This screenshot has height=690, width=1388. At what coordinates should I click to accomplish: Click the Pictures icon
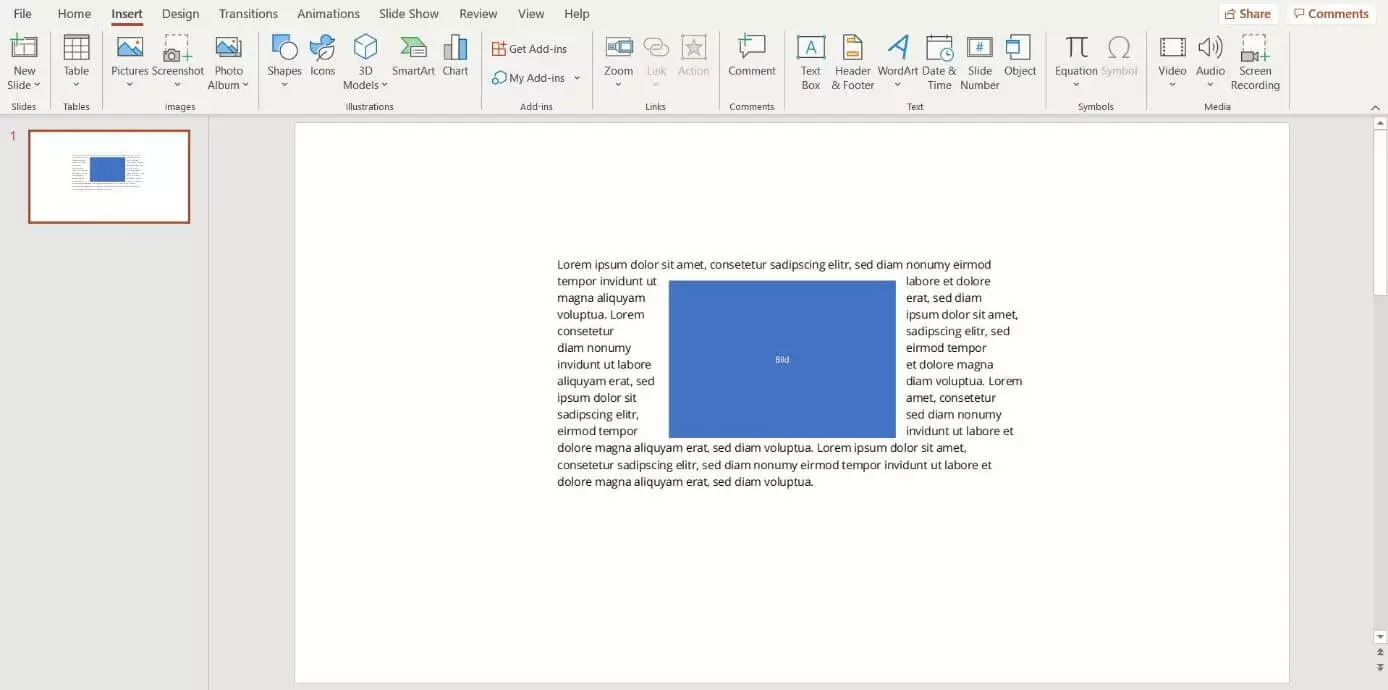(130, 48)
